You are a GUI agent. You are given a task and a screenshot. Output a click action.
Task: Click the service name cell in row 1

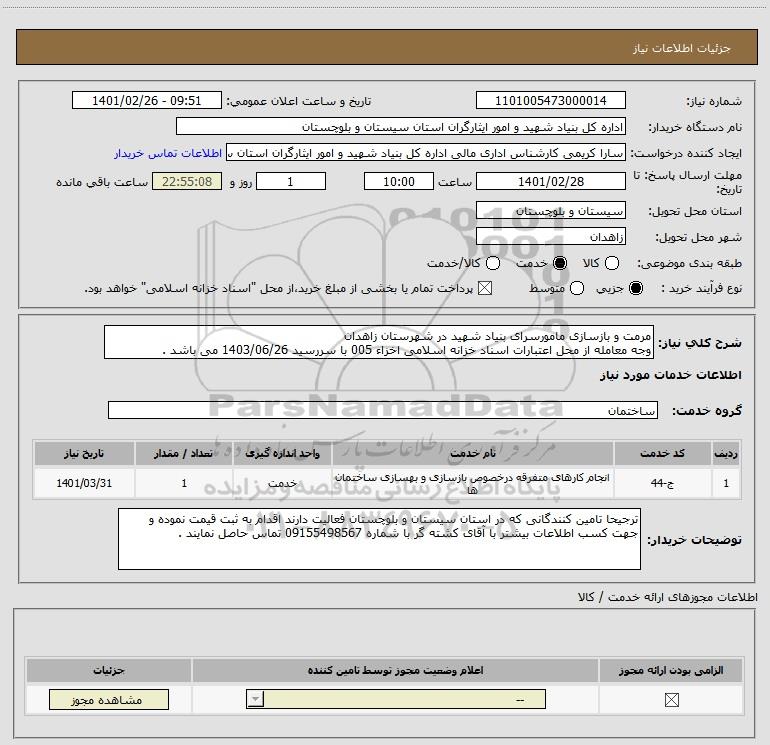point(473,483)
